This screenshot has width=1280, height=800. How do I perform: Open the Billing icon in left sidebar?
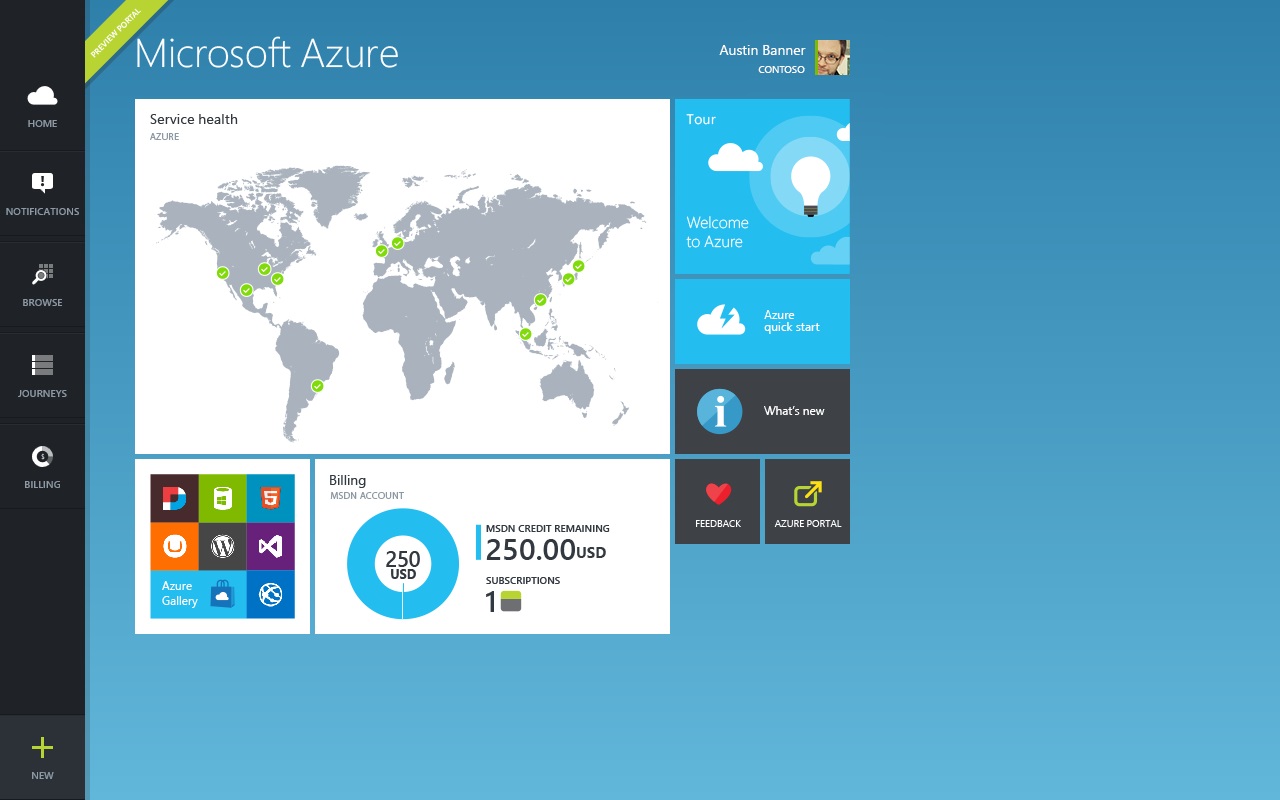tap(42, 457)
